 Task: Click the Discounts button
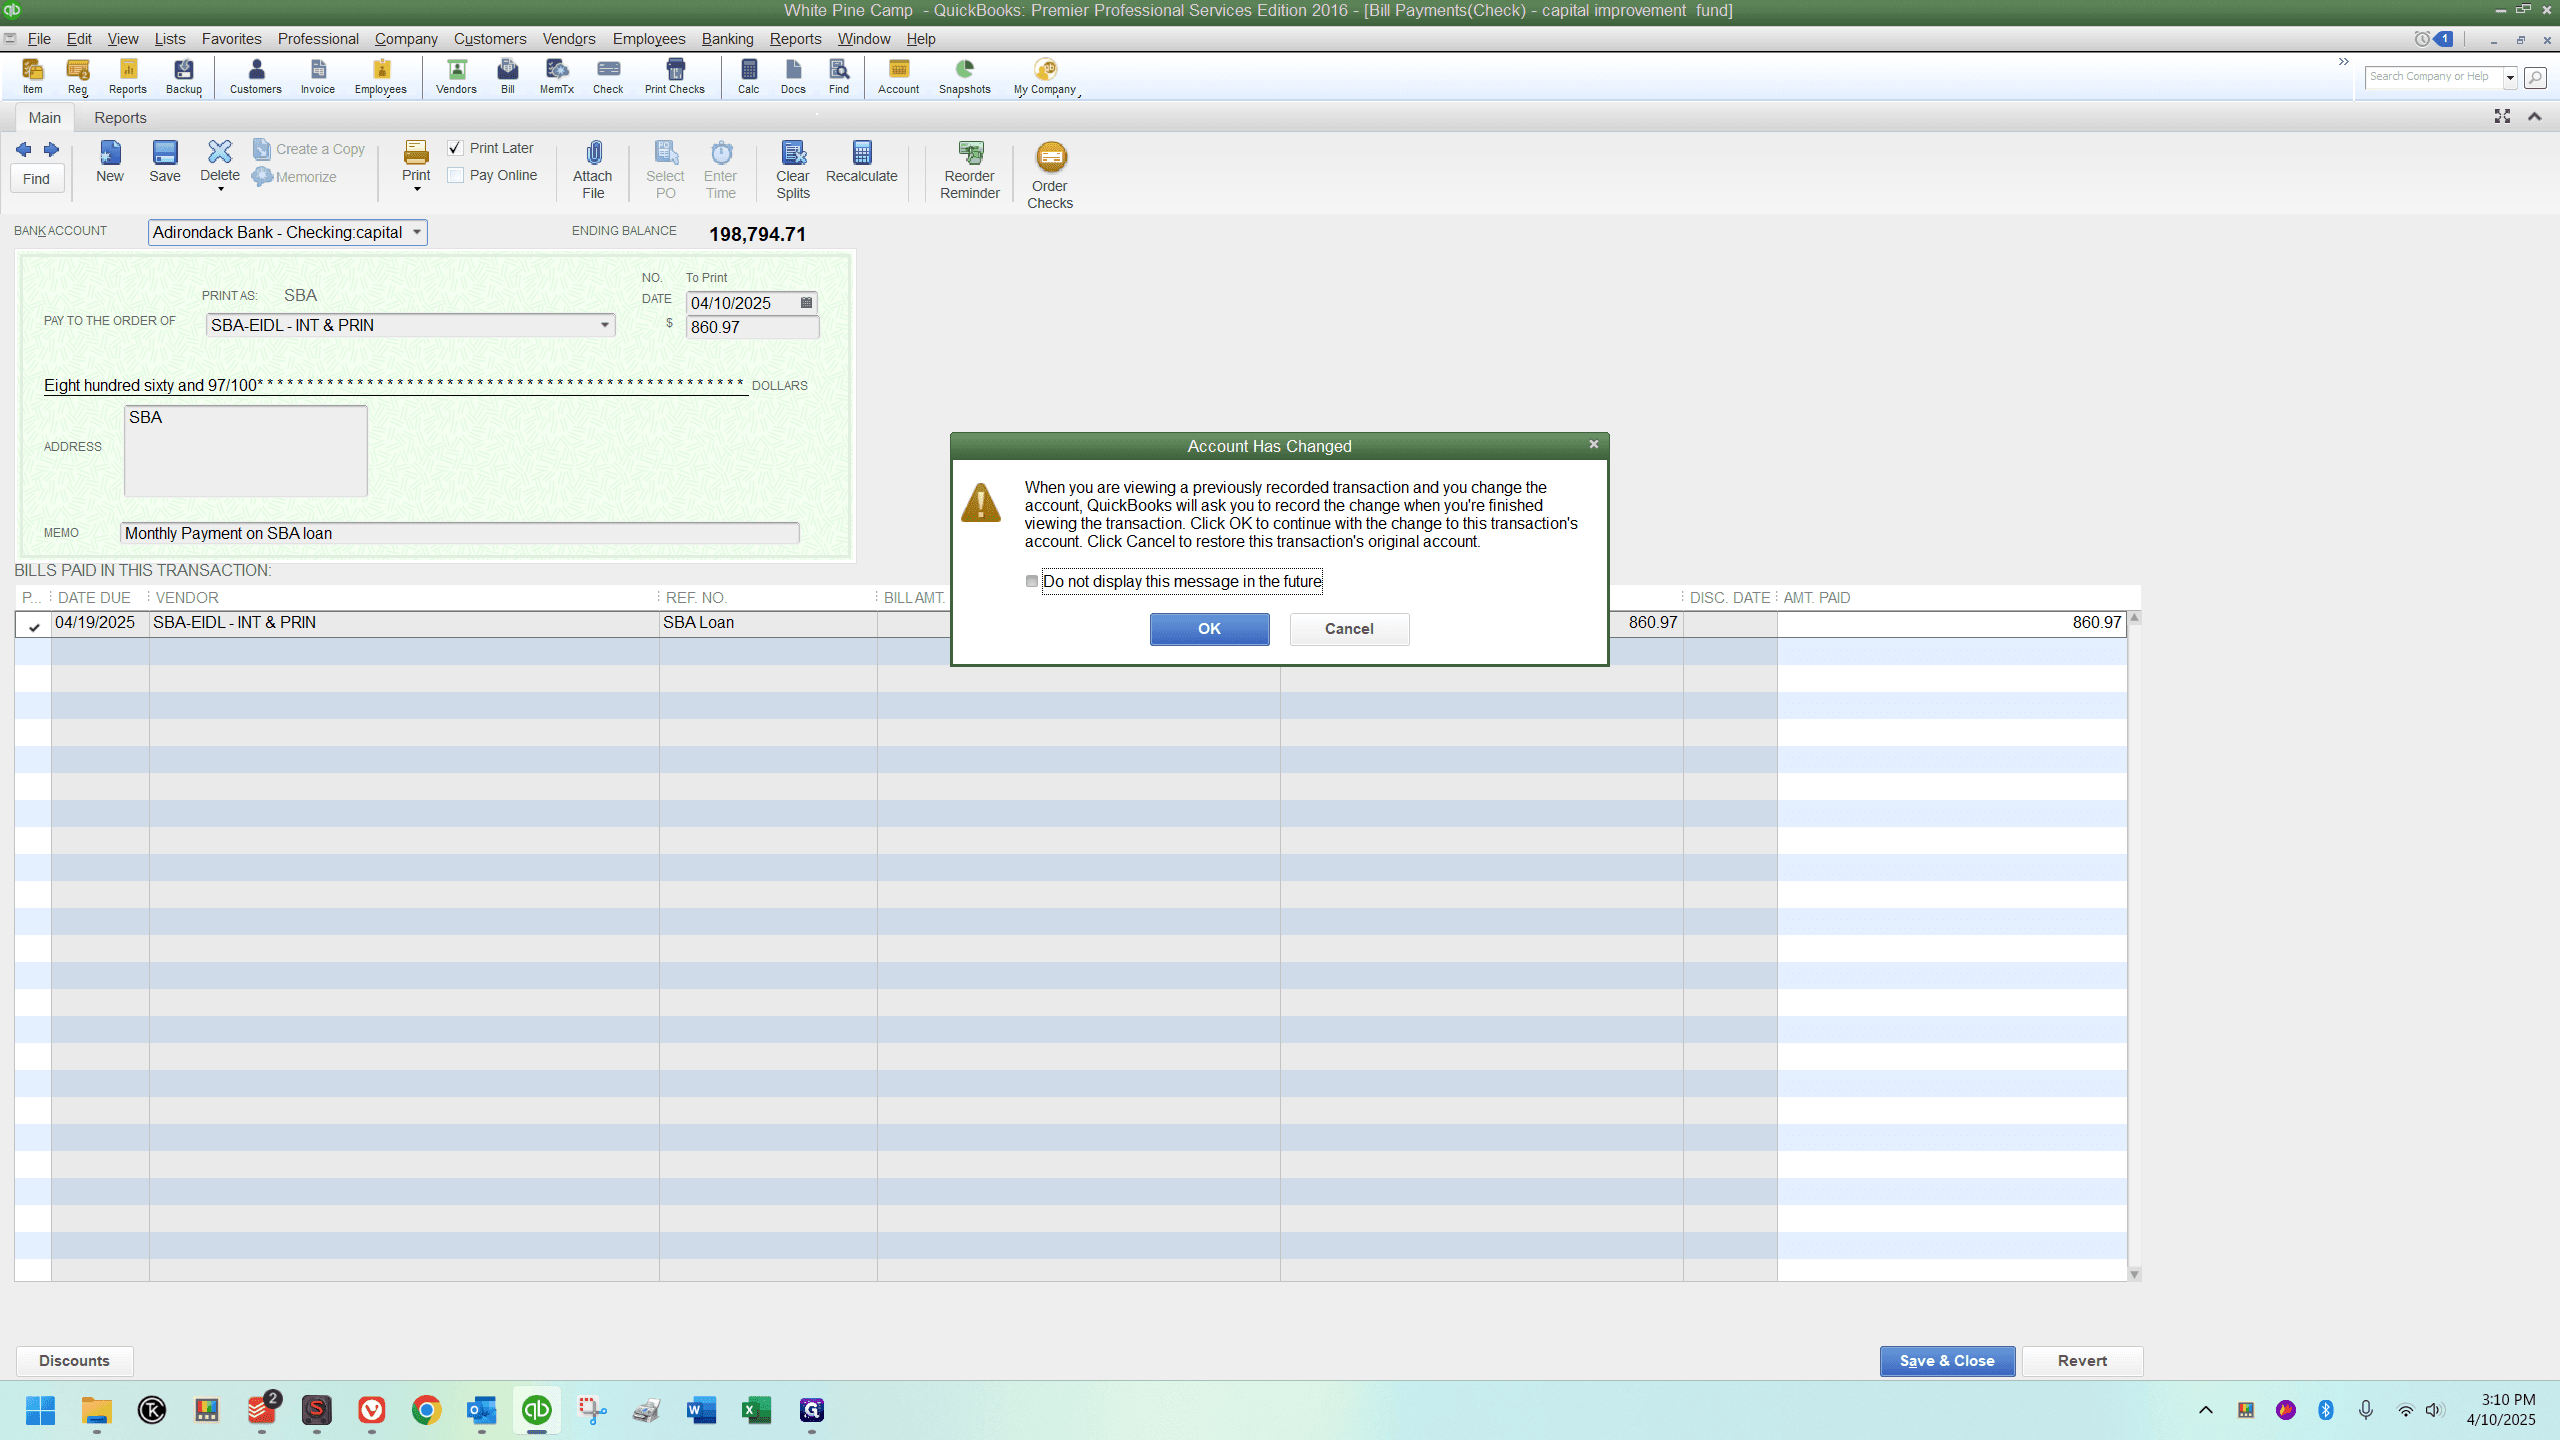pyautogui.click(x=74, y=1361)
